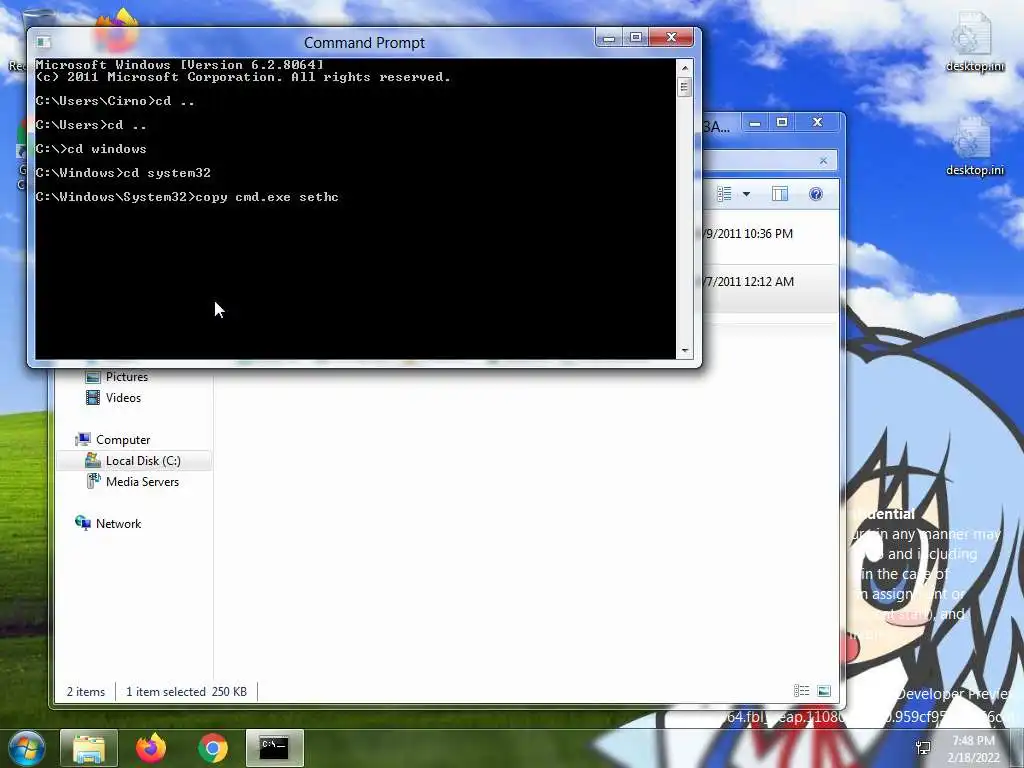Switch Explorer to large thumbnails view in status bar
Screen dimensions: 1024x768
click(x=824, y=691)
